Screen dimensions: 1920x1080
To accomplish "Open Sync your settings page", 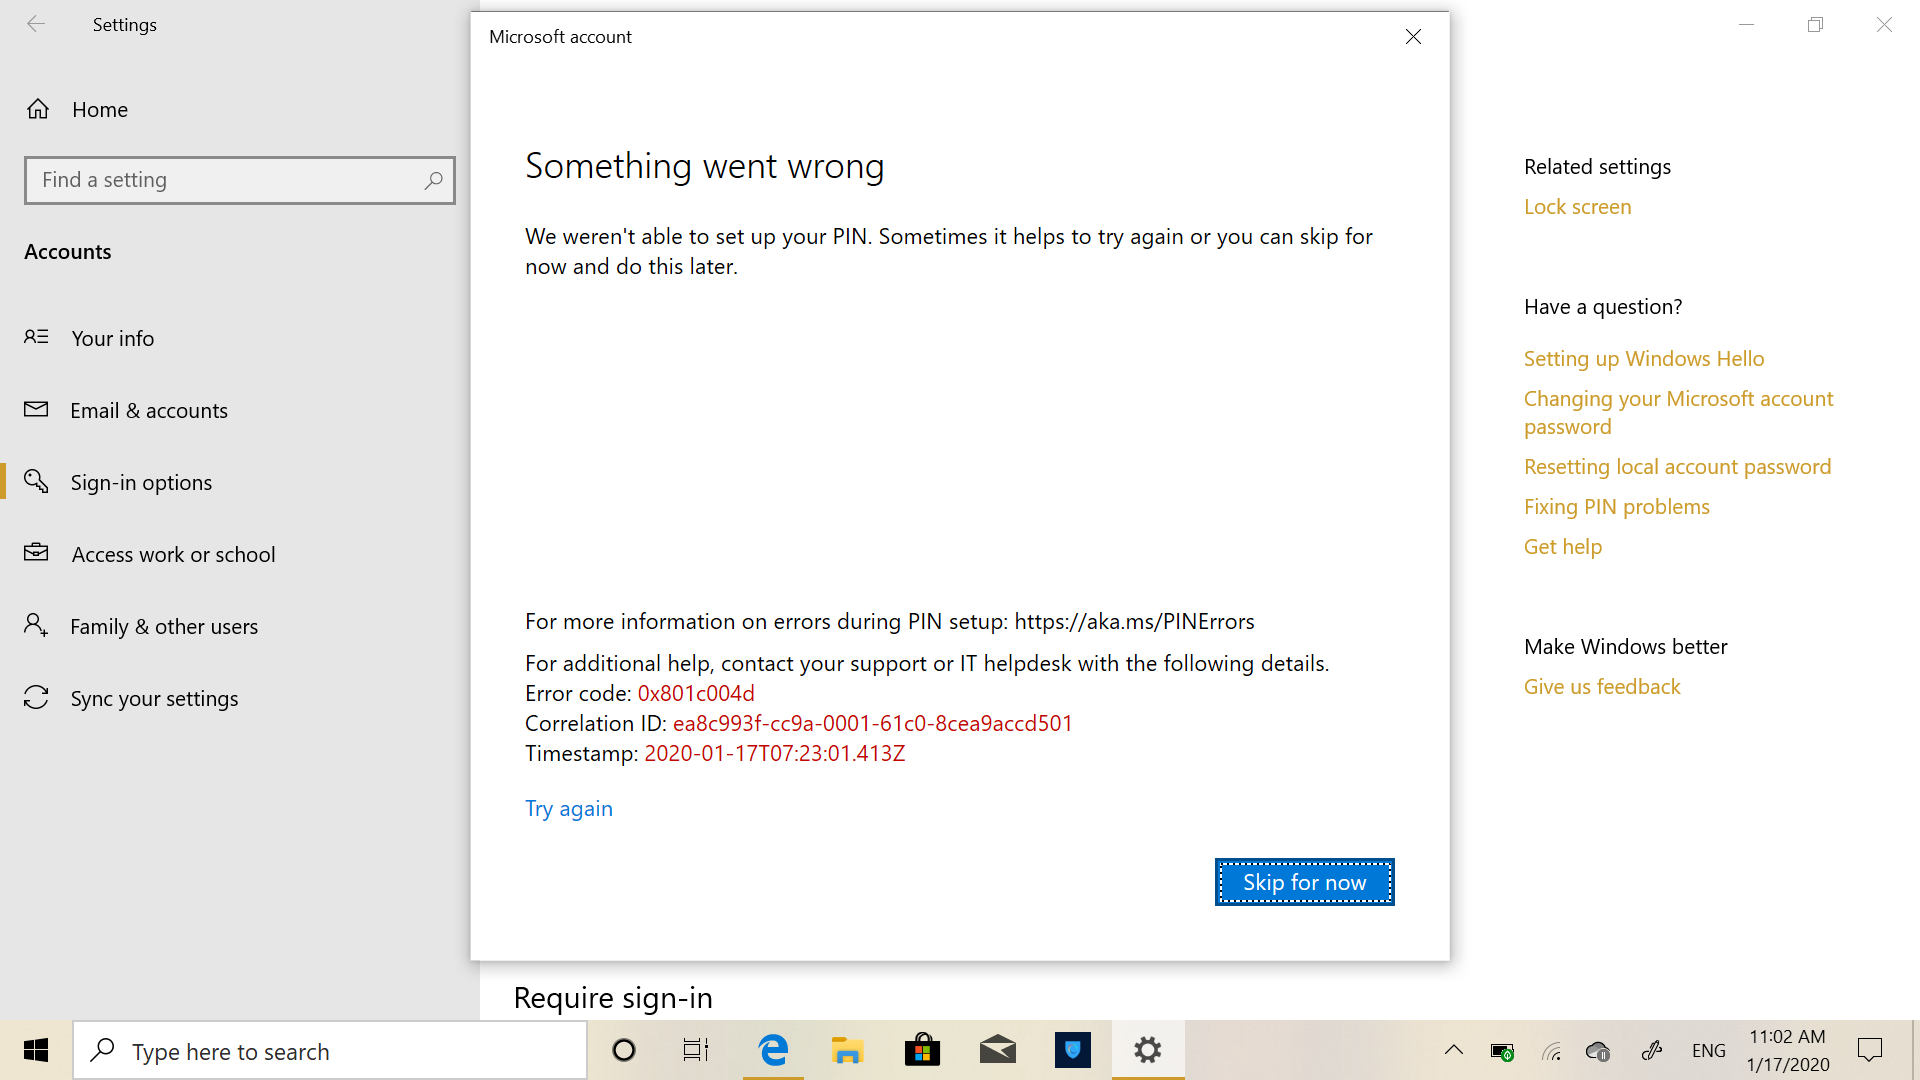I will point(154,698).
